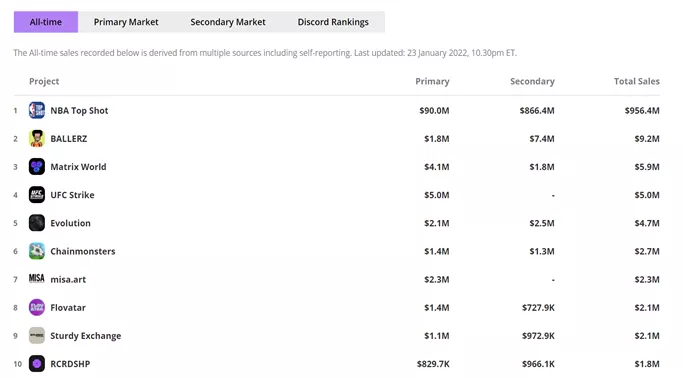Click the Project column header

pyautogui.click(x=44, y=81)
